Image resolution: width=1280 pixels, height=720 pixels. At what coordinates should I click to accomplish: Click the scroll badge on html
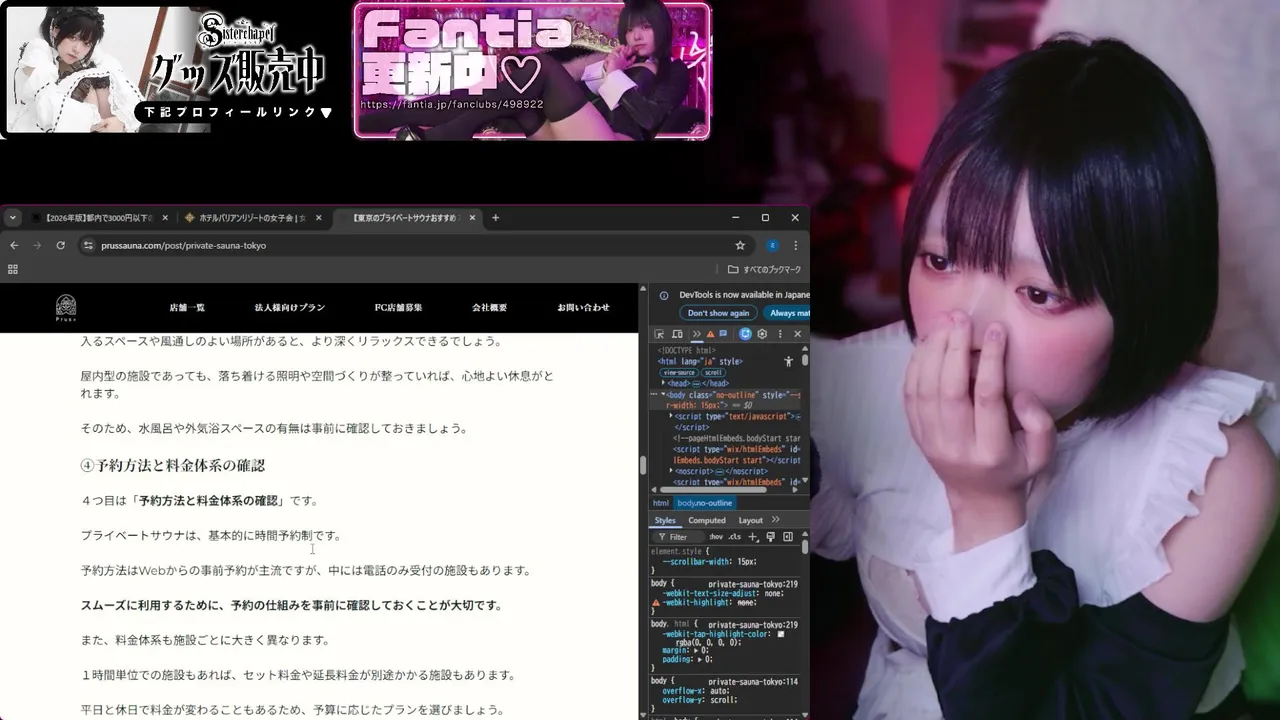tap(714, 372)
